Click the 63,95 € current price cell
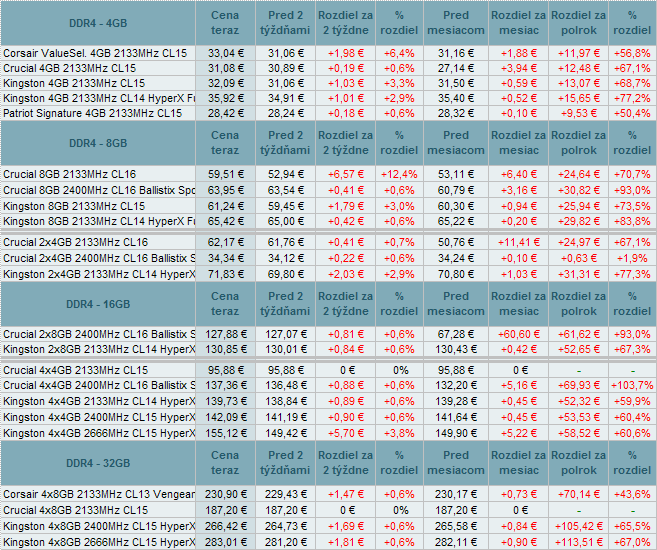The width and height of the screenshot is (657, 550). point(225,190)
